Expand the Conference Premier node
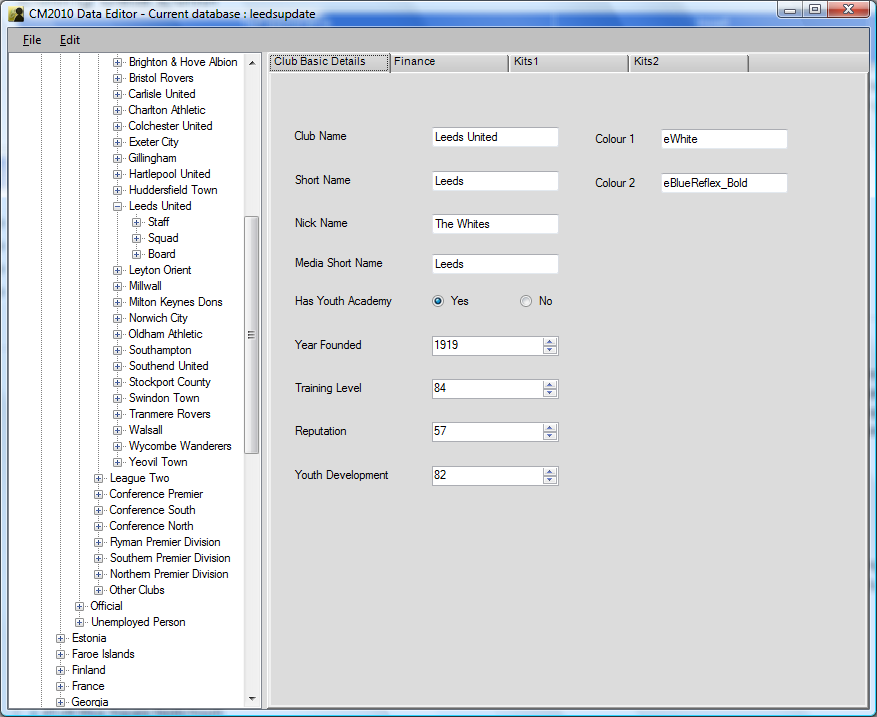The image size is (877, 717). tap(98, 494)
